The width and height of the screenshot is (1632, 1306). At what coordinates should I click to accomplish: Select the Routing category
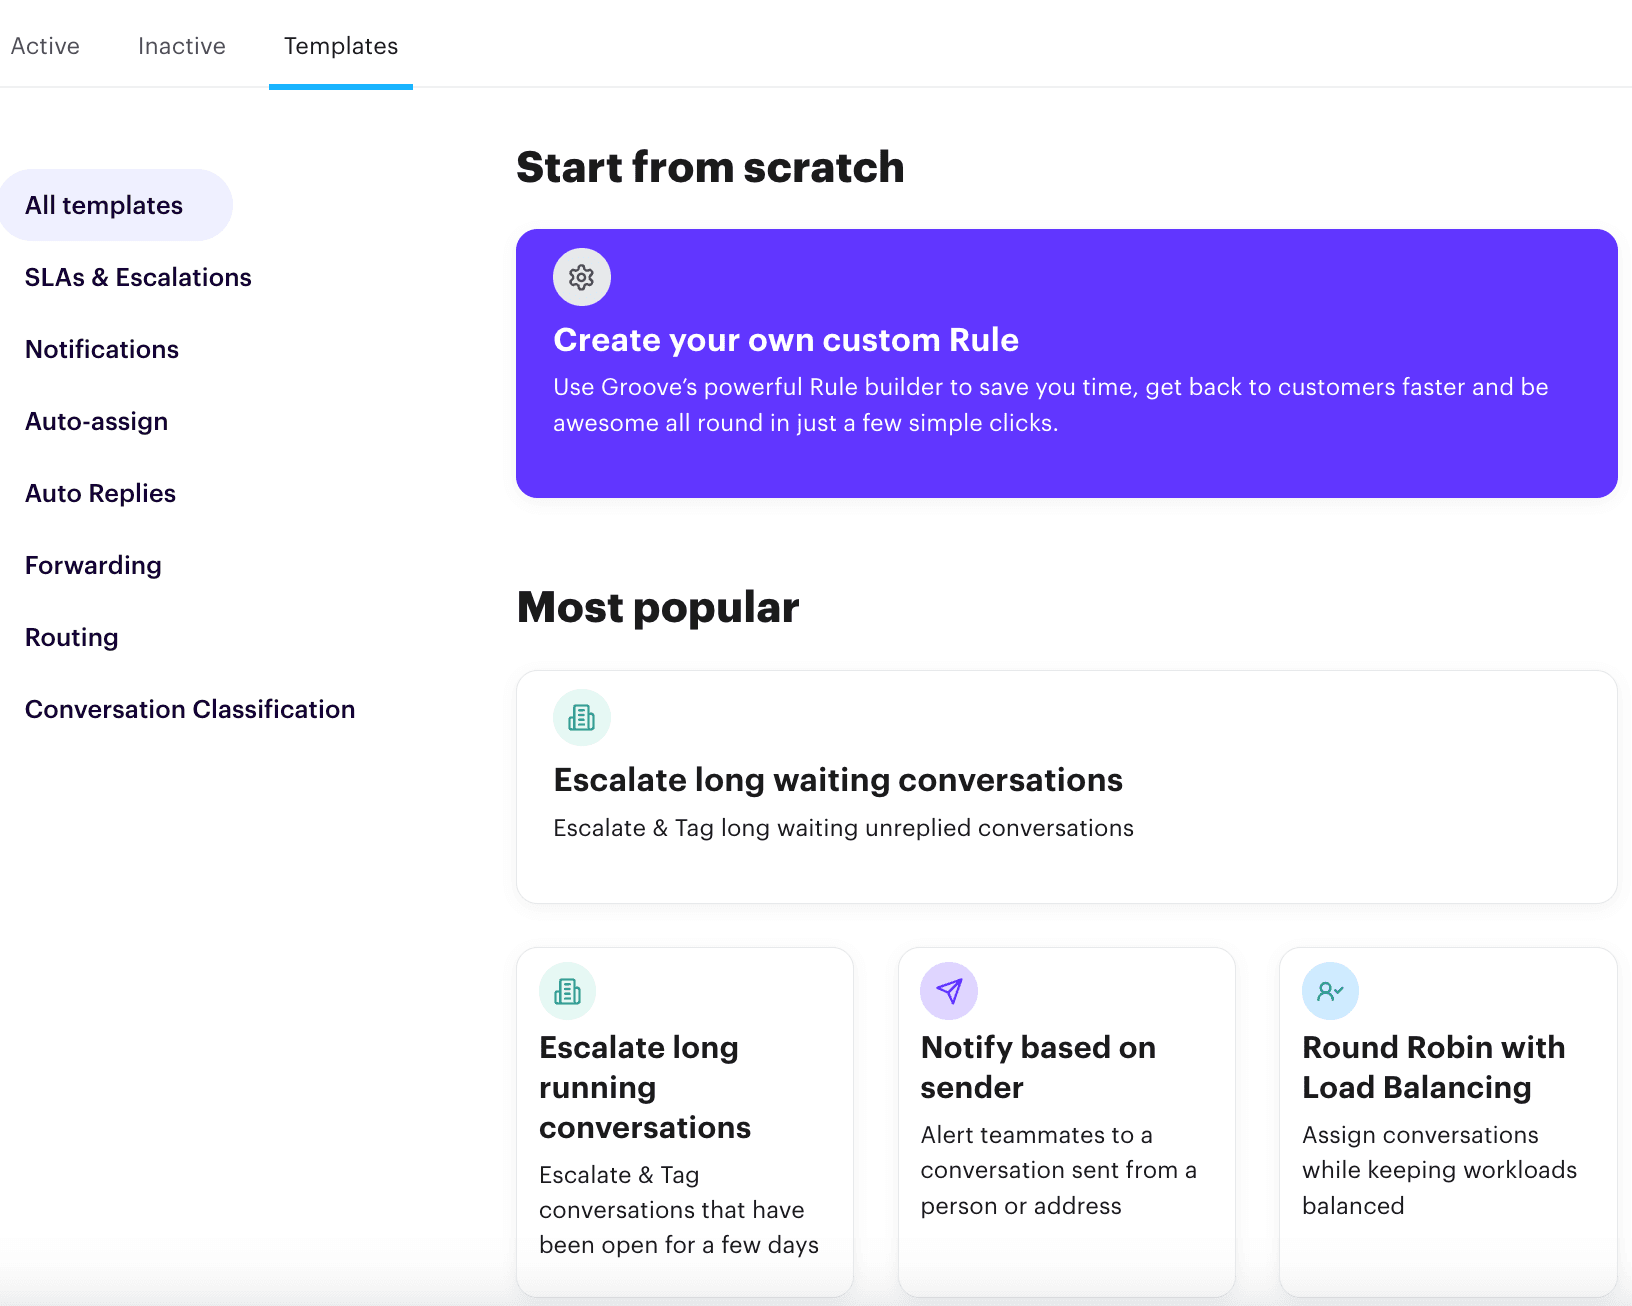coord(71,637)
